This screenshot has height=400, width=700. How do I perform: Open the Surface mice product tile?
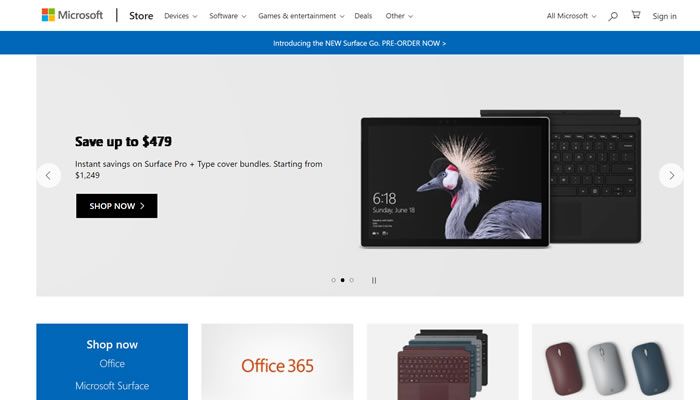point(608,362)
